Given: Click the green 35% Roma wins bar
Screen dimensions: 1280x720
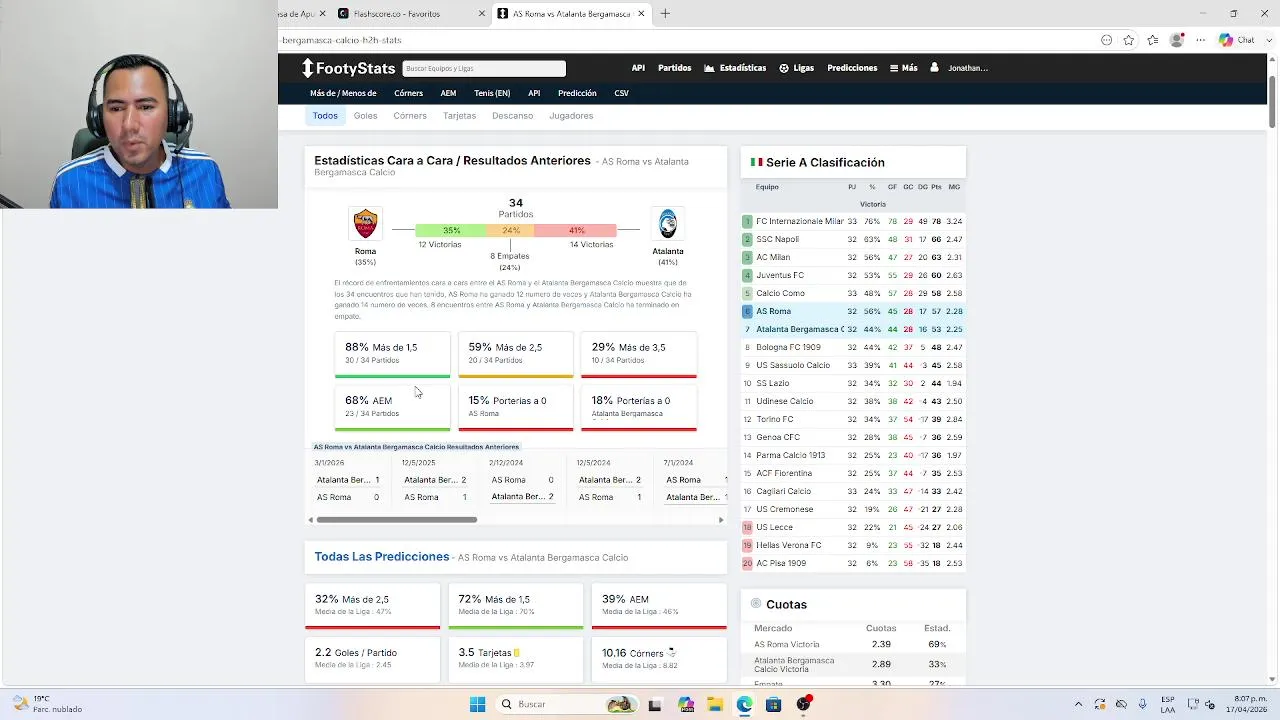Looking at the screenshot, I should coord(451,230).
